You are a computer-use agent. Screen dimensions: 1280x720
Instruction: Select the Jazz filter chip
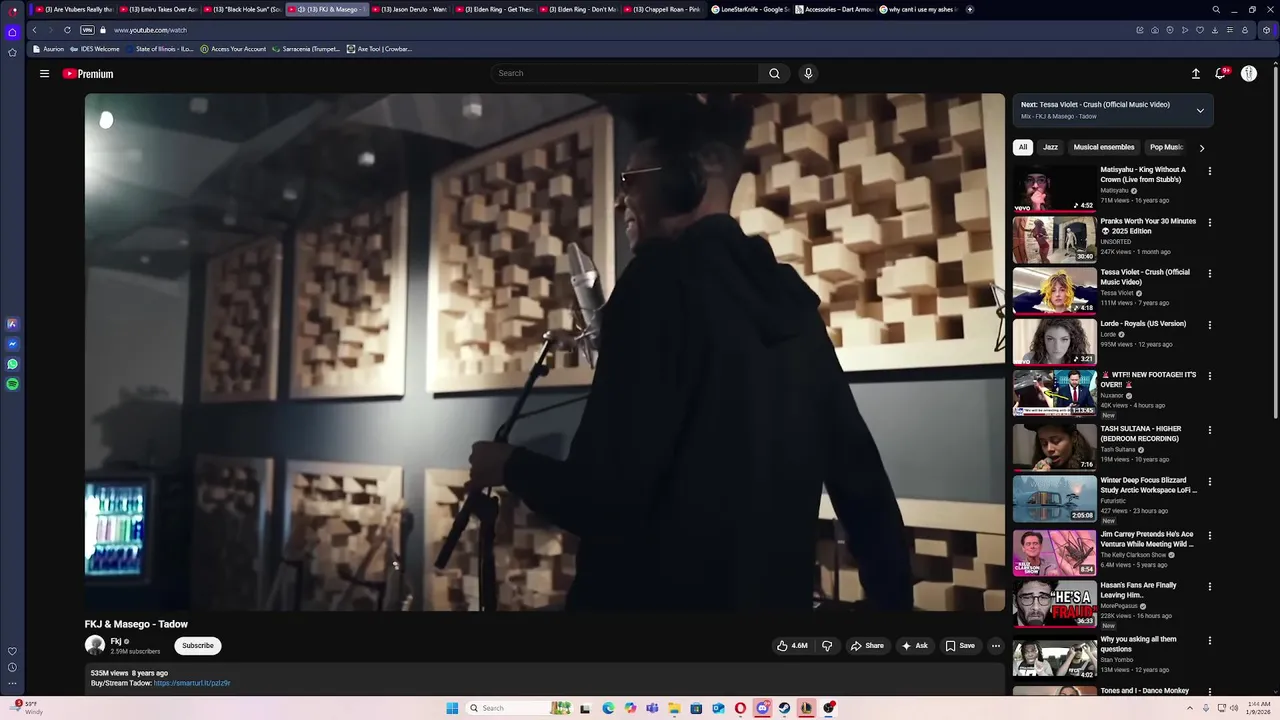[1050, 147]
